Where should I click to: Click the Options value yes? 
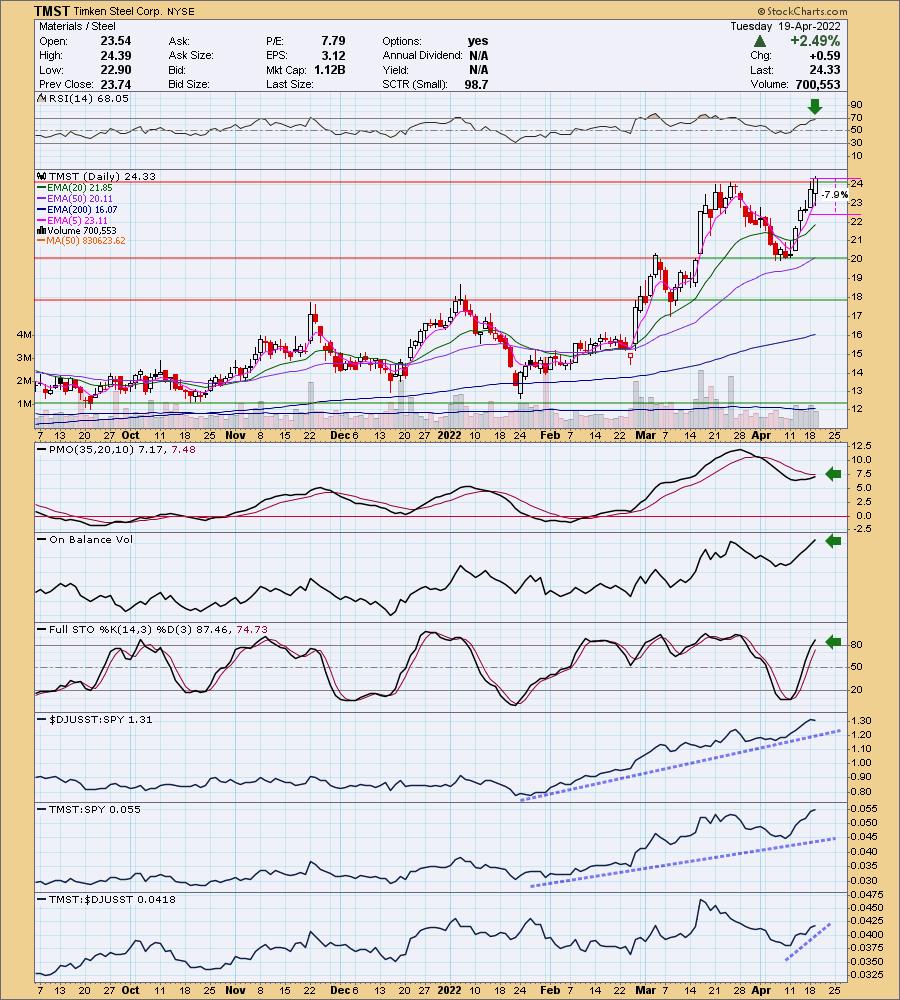click(478, 41)
